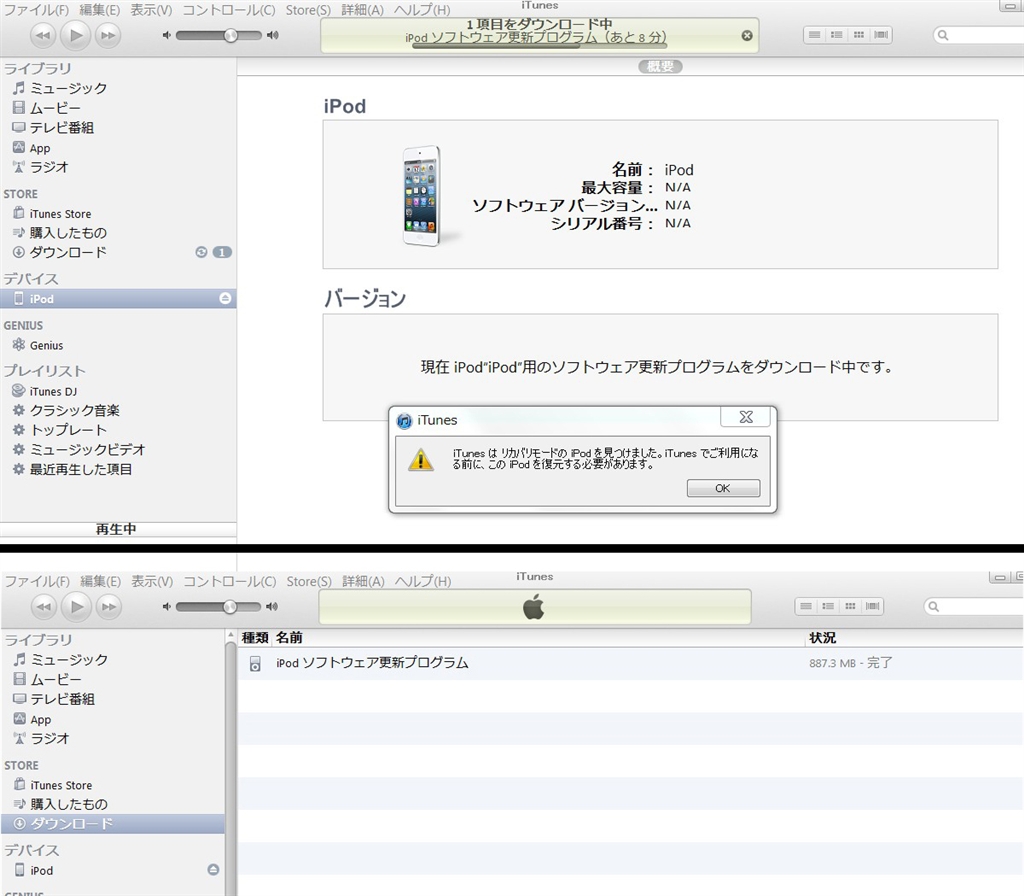Open 編集(E) menu in top window

coord(99,10)
